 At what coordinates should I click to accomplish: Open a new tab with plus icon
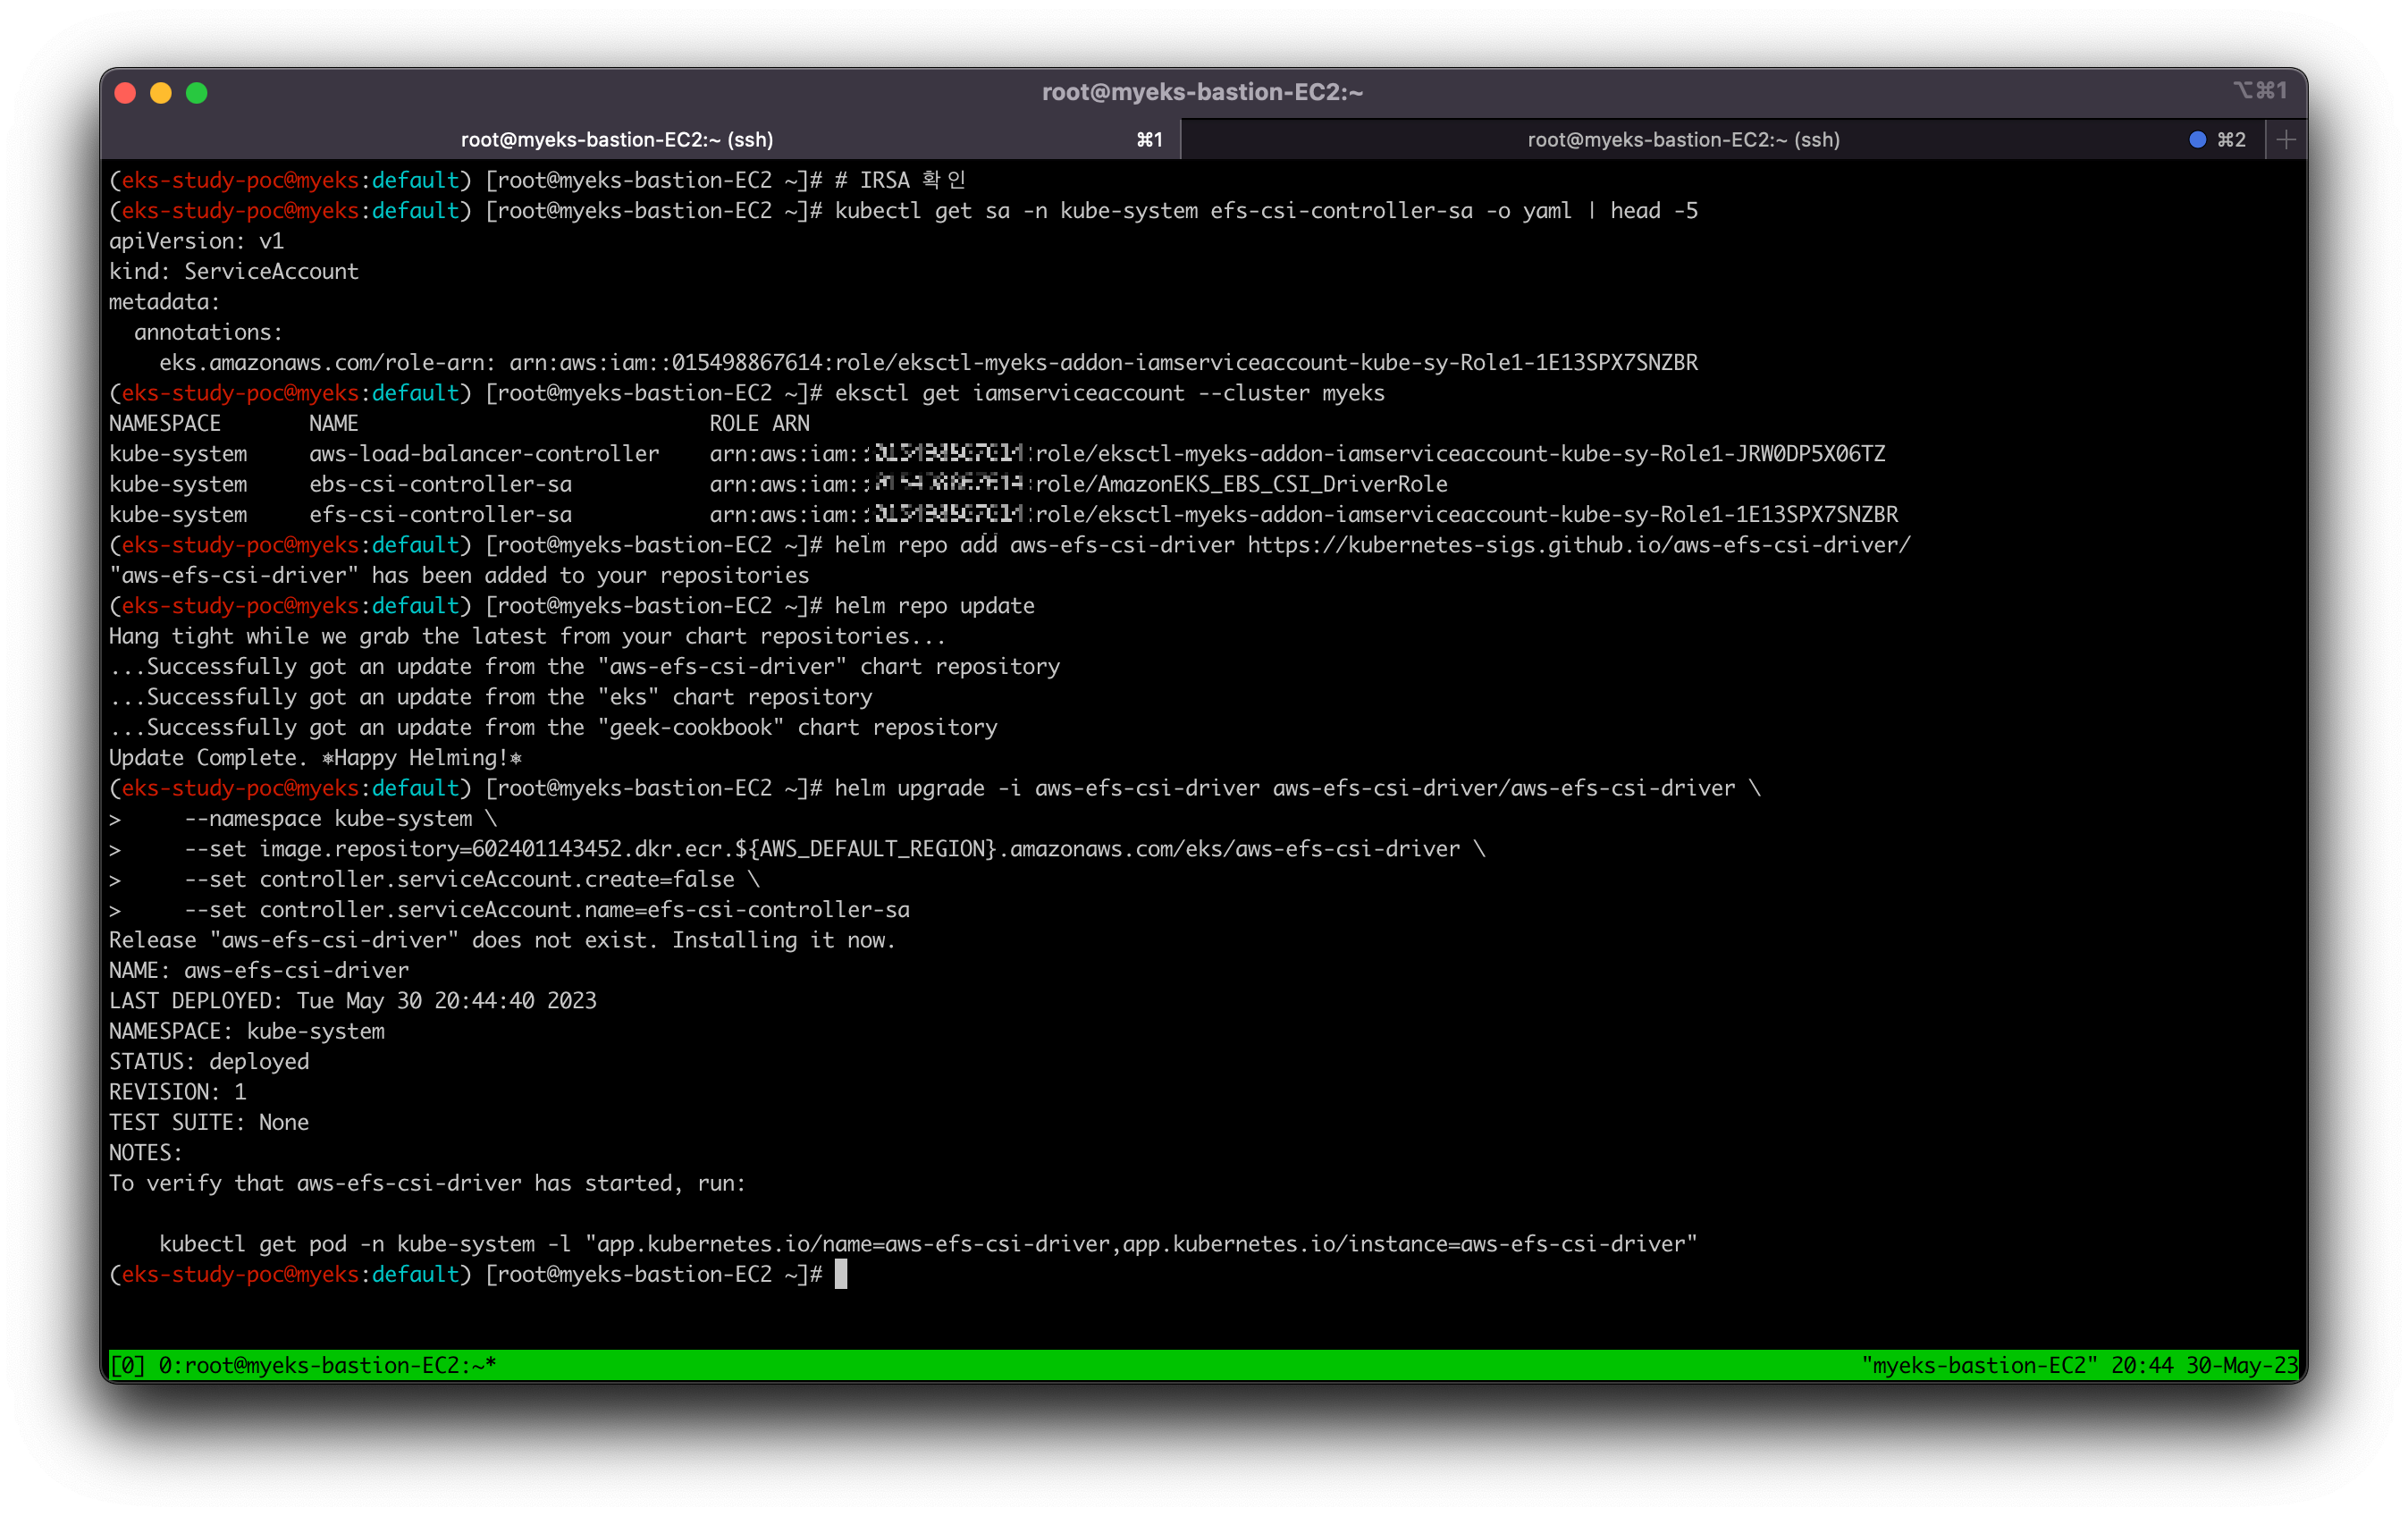click(2285, 140)
